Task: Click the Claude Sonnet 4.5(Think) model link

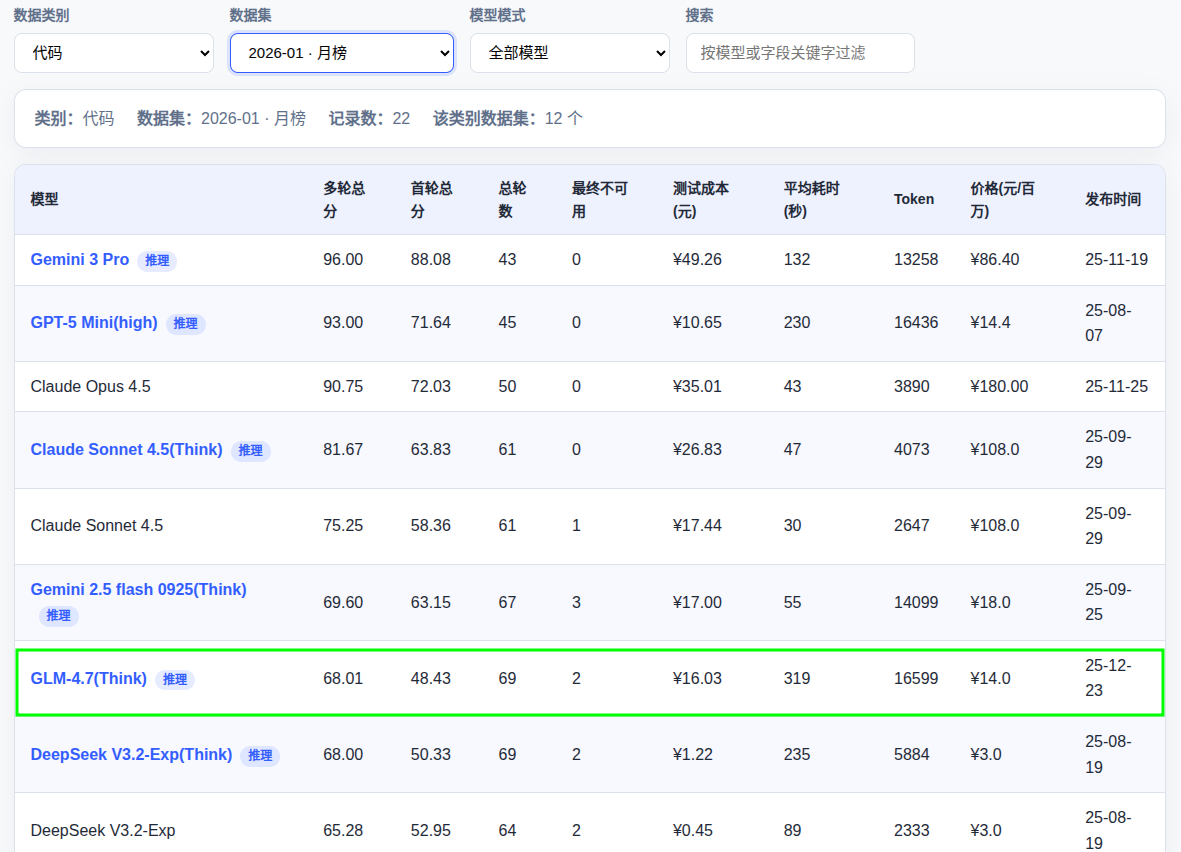Action: click(126, 449)
